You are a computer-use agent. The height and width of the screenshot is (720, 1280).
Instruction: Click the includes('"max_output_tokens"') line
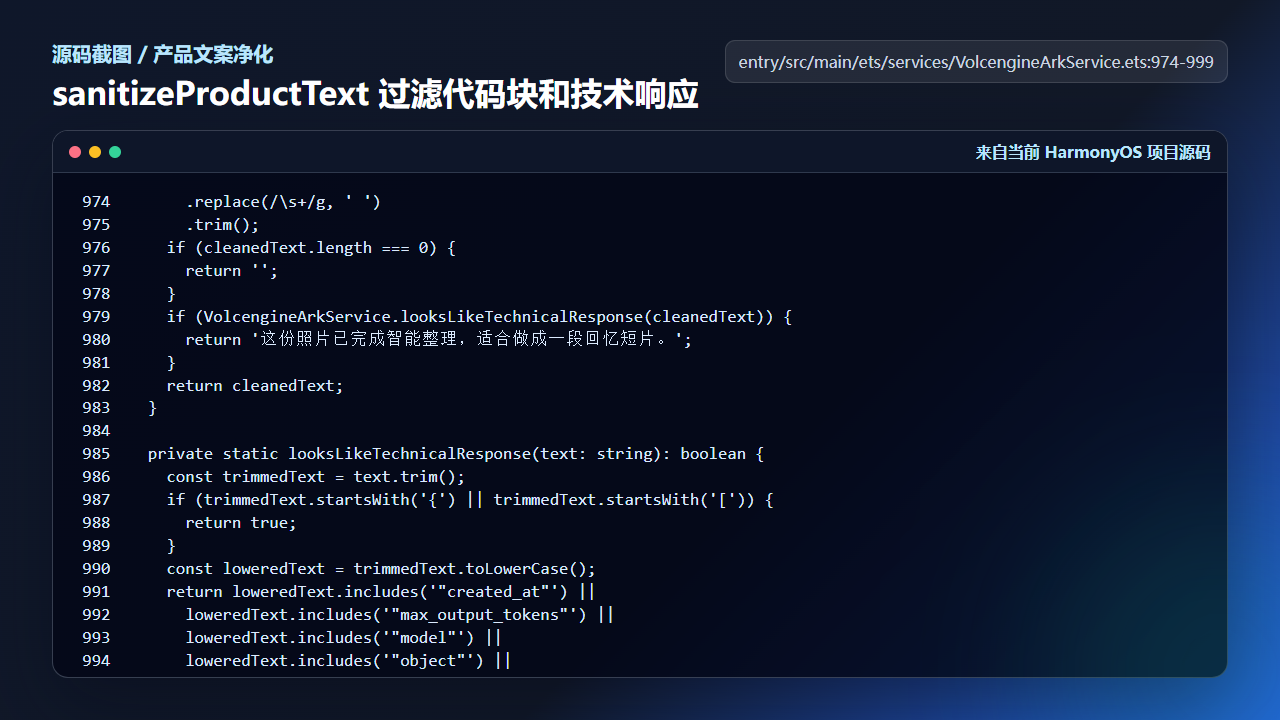click(400, 615)
